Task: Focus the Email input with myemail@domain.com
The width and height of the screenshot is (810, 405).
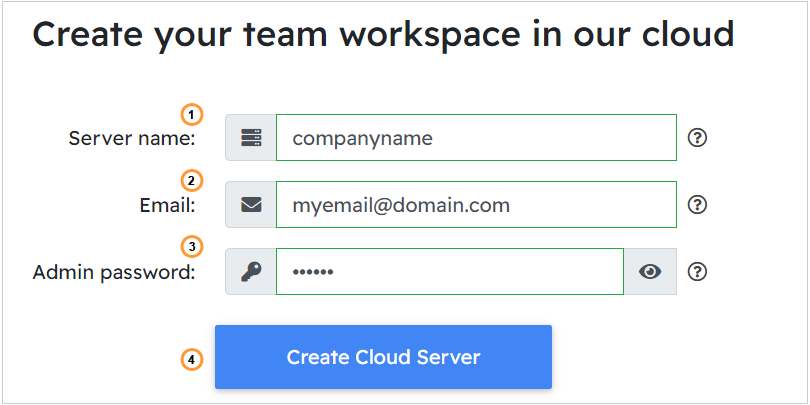Action: (x=476, y=205)
